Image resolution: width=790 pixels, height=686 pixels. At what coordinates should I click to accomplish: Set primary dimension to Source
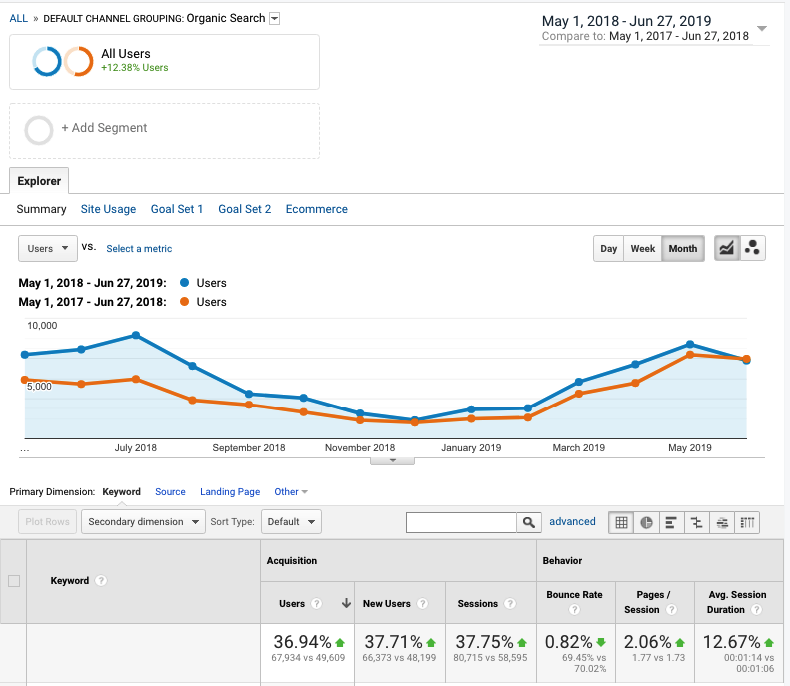[x=170, y=492]
